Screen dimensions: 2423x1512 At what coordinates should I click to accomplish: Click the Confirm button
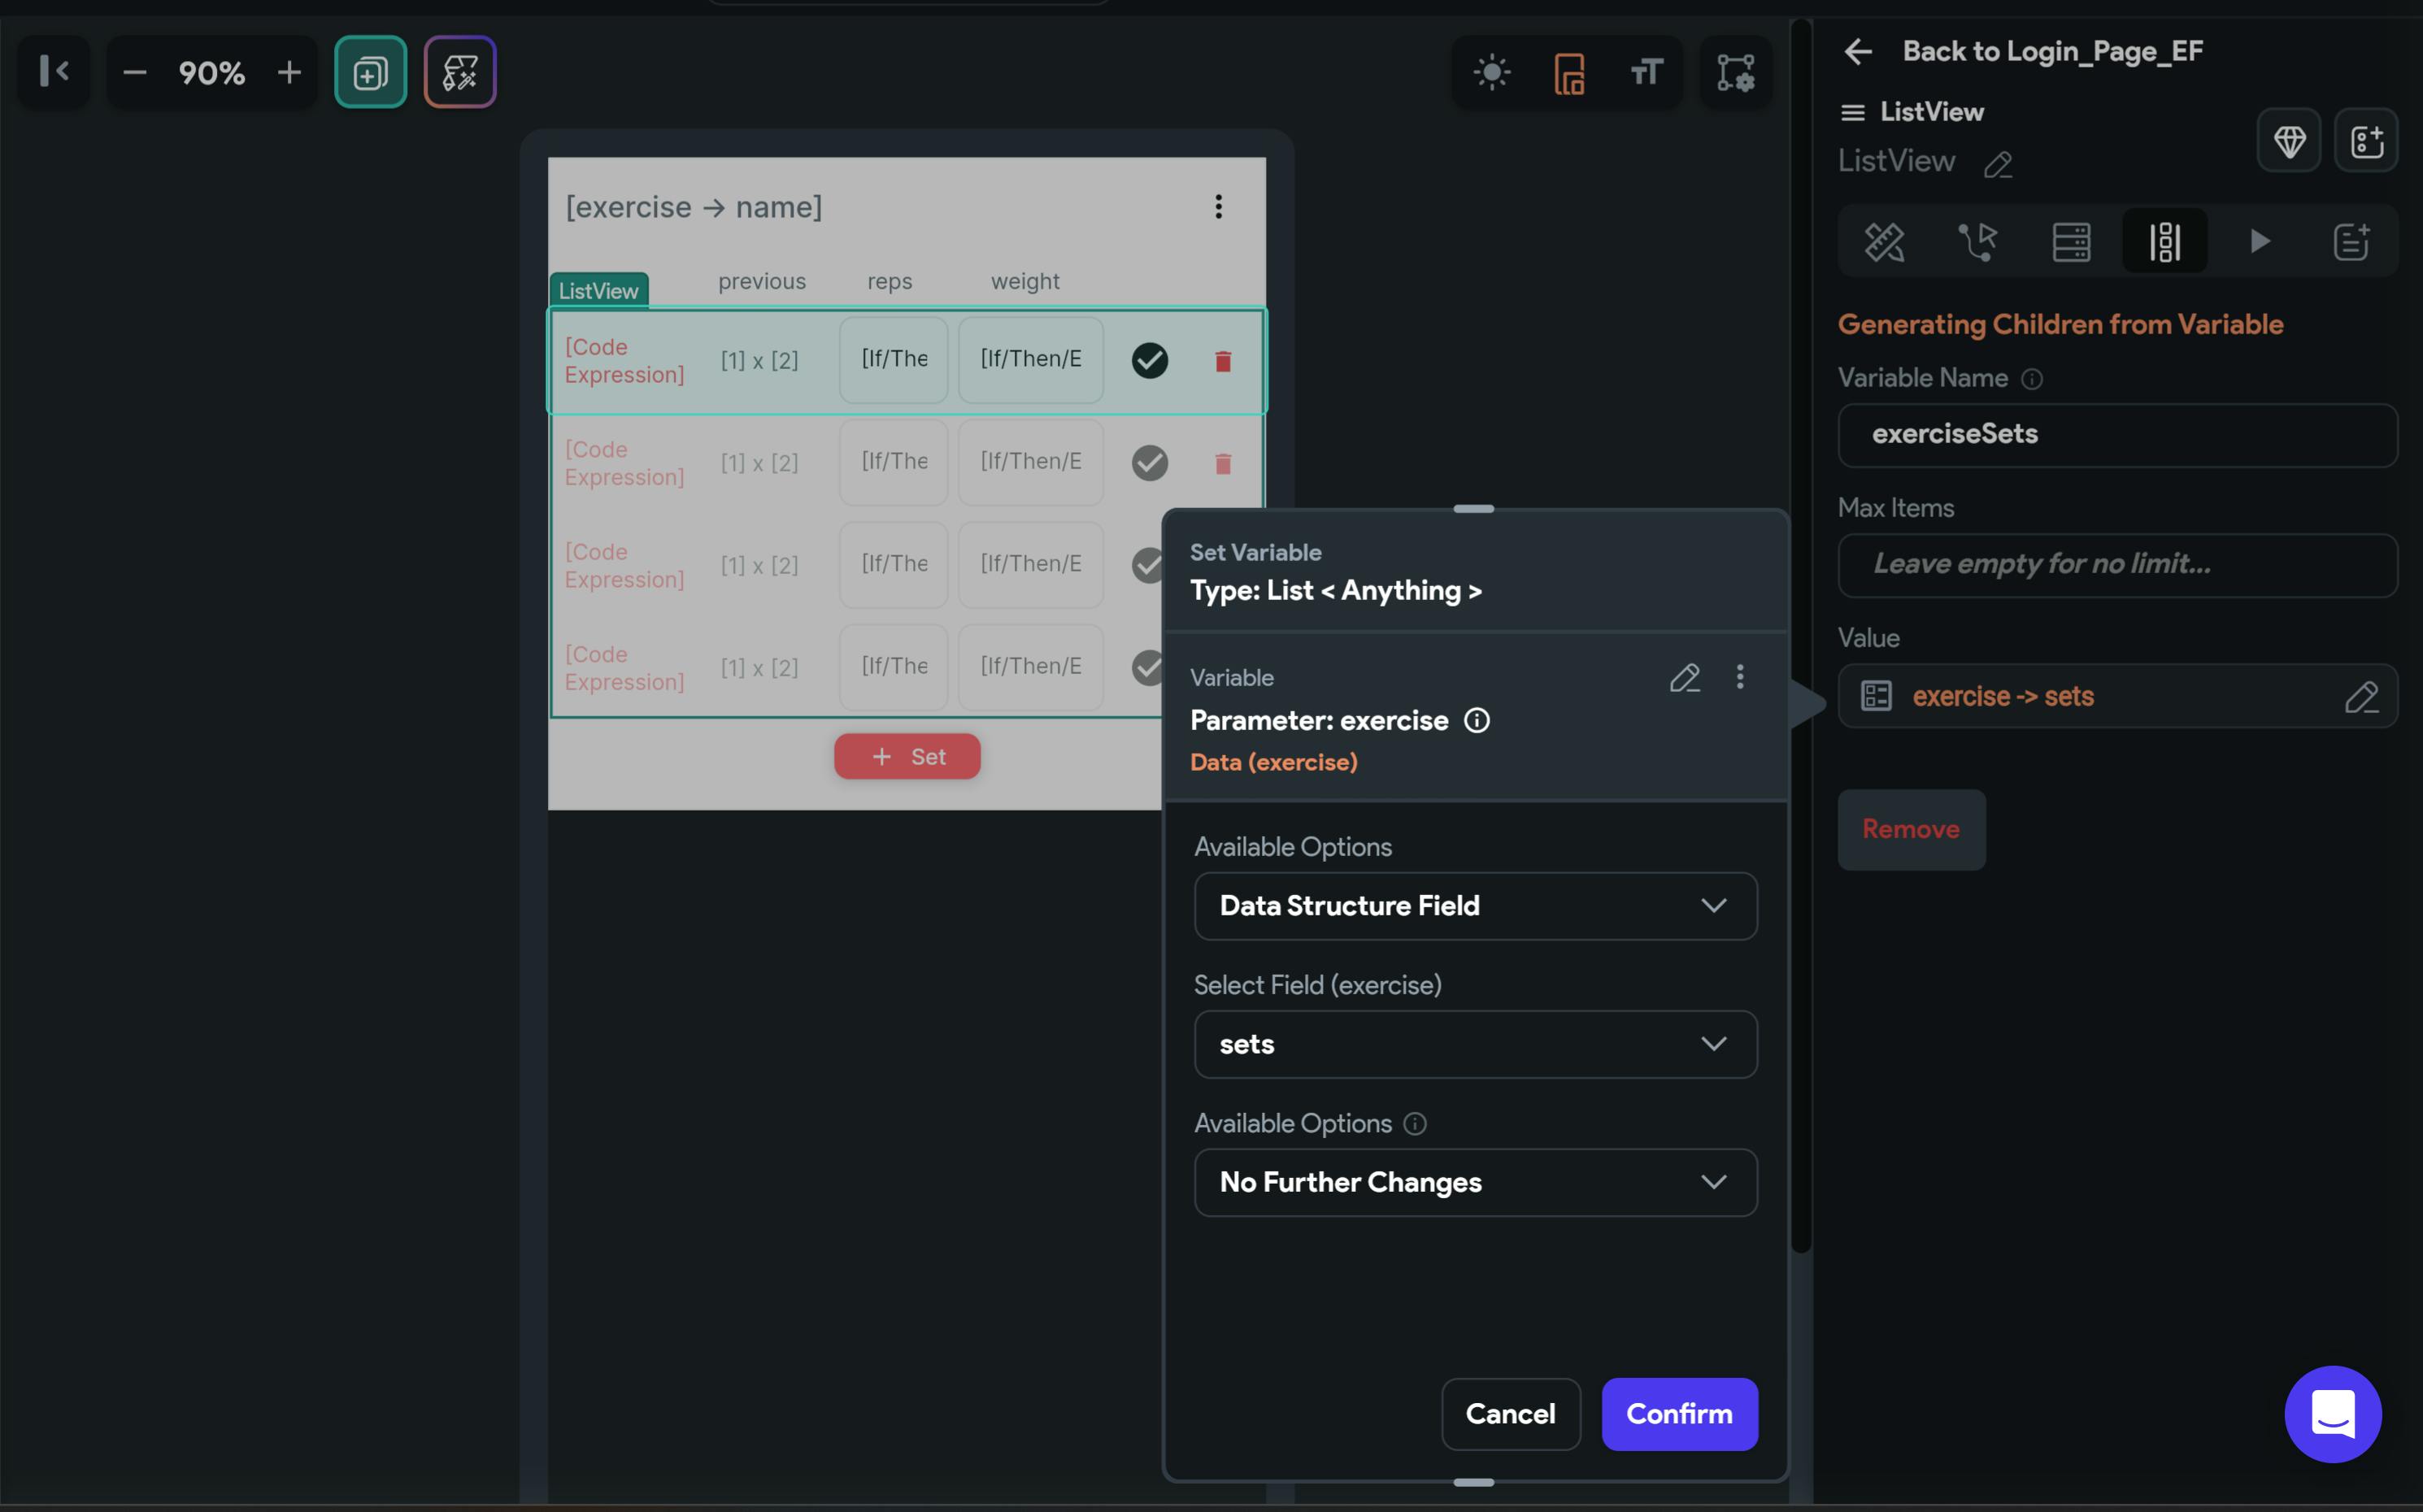[1679, 1414]
